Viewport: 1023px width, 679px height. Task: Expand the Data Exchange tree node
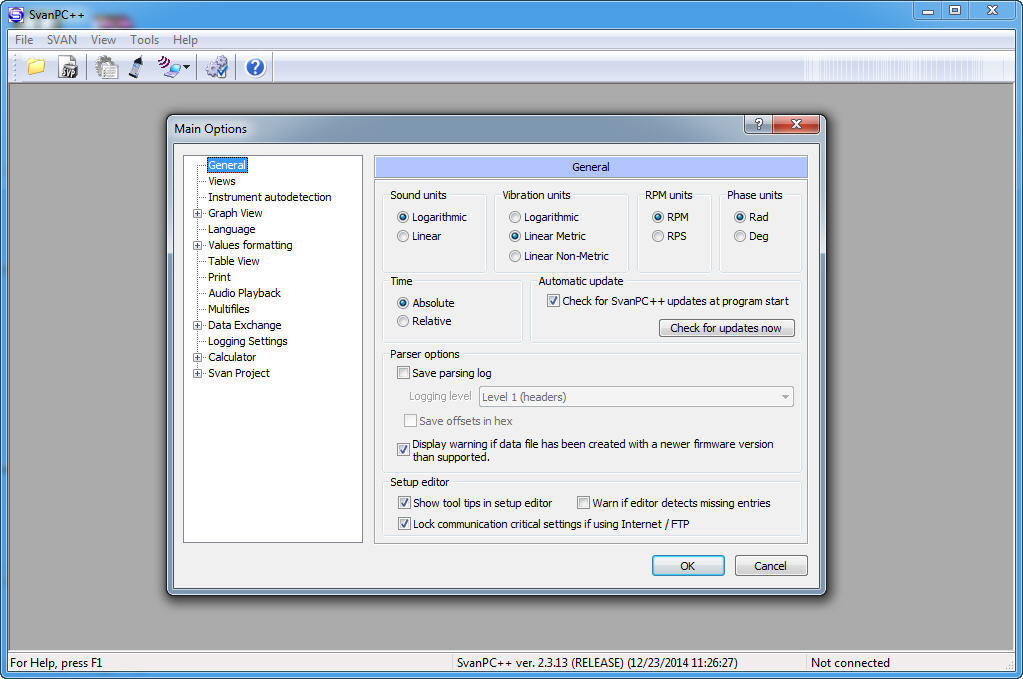[x=197, y=325]
